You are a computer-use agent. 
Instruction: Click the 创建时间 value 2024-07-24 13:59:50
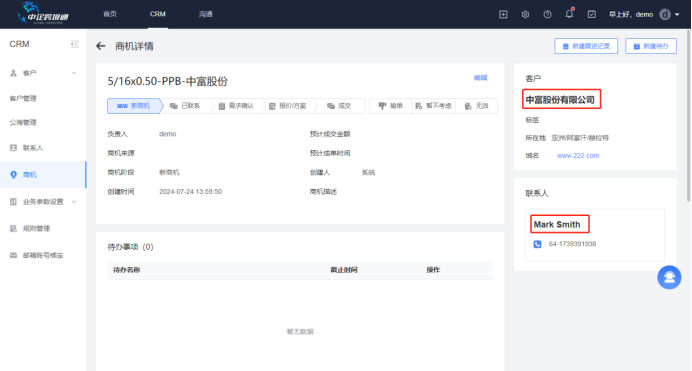click(x=190, y=191)
